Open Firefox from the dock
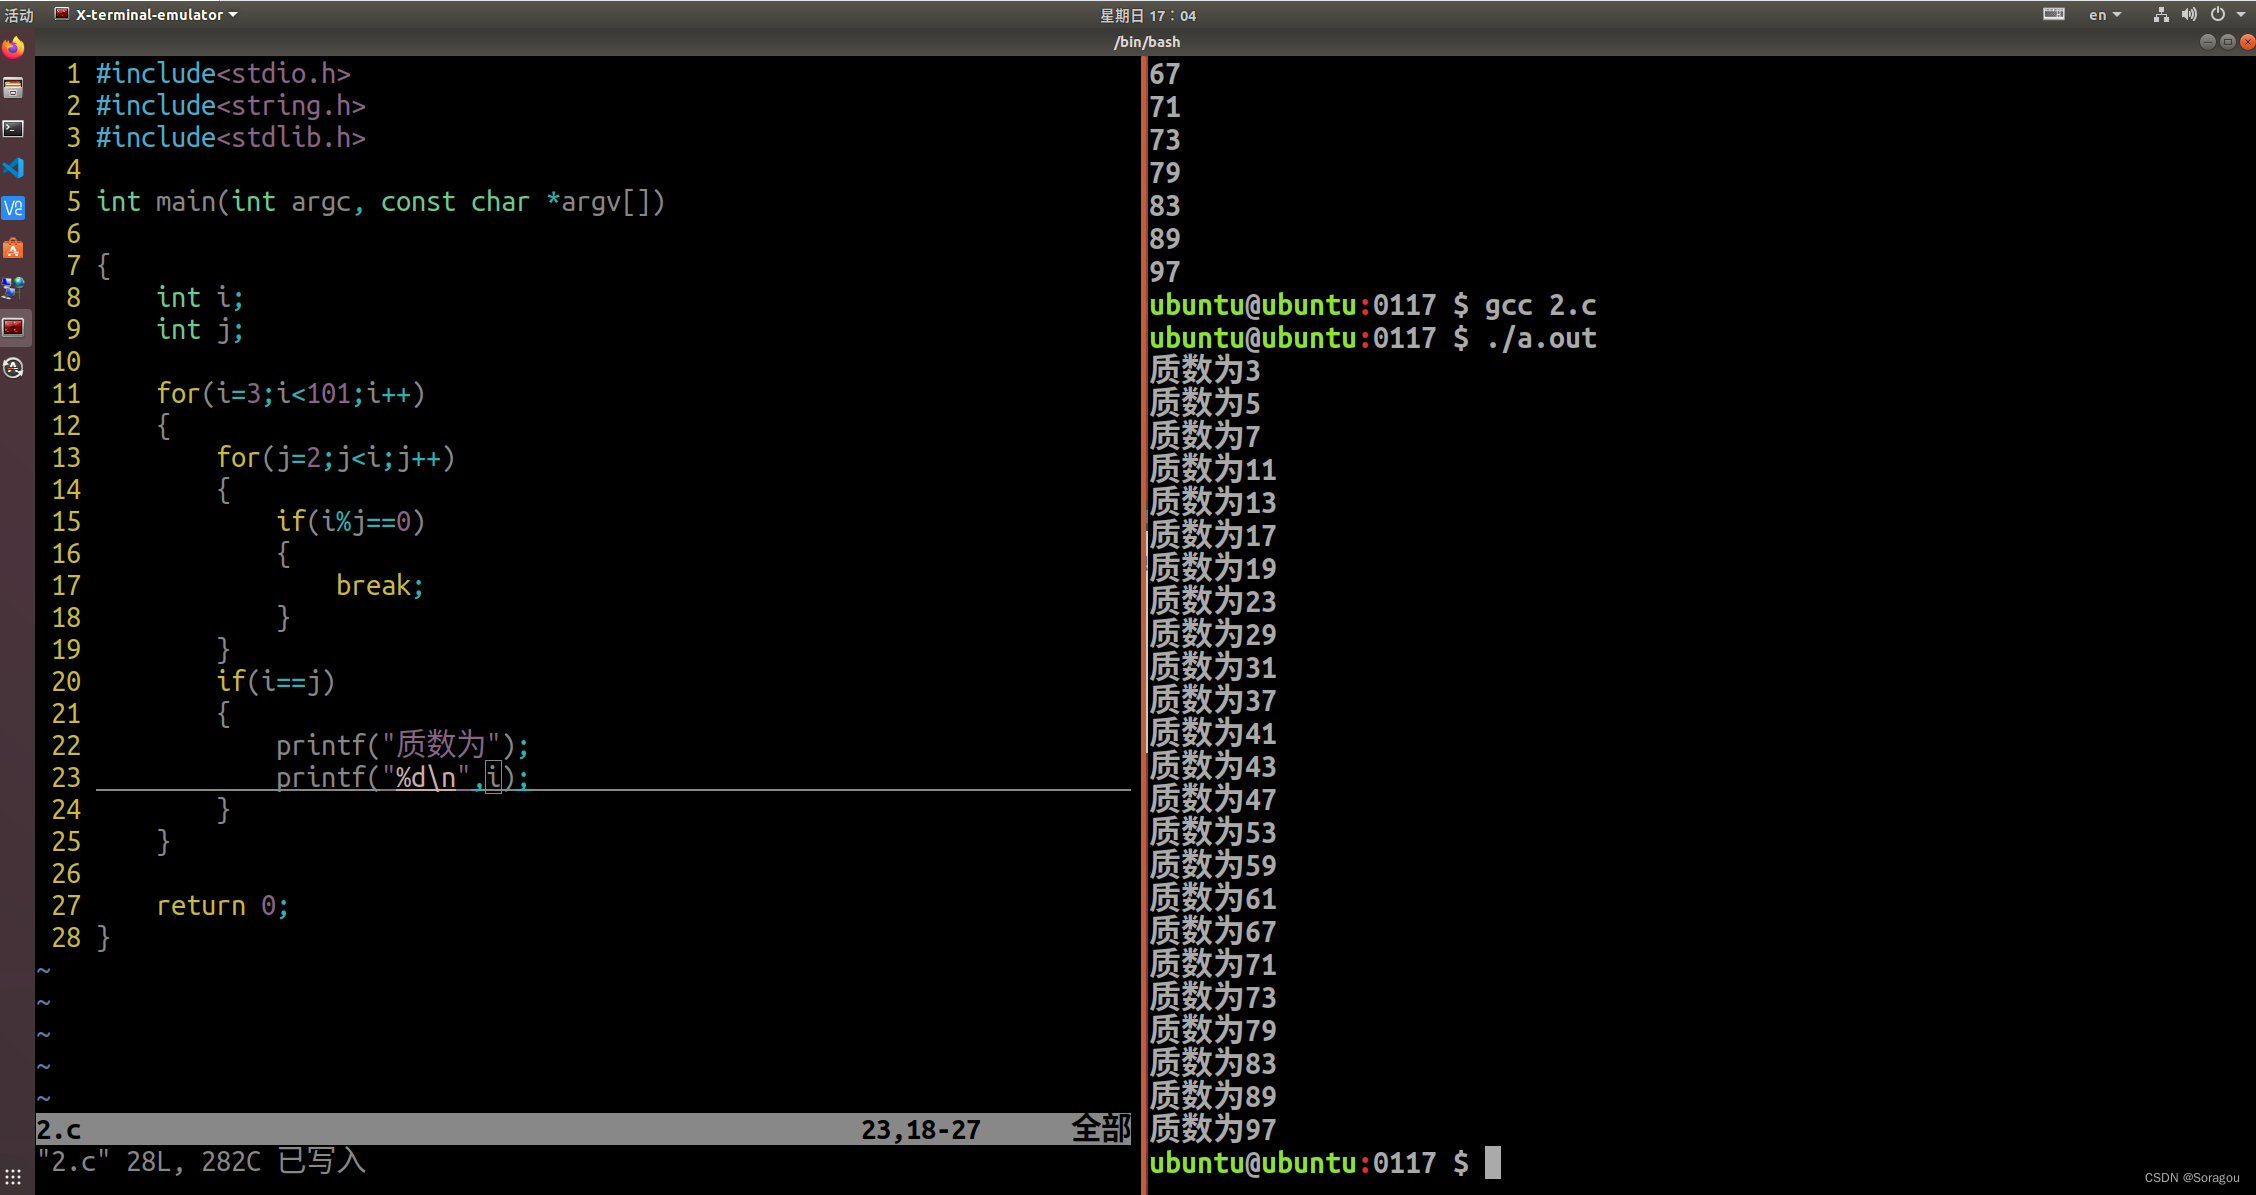The image size is (2256, 1195). click(14, 48)
